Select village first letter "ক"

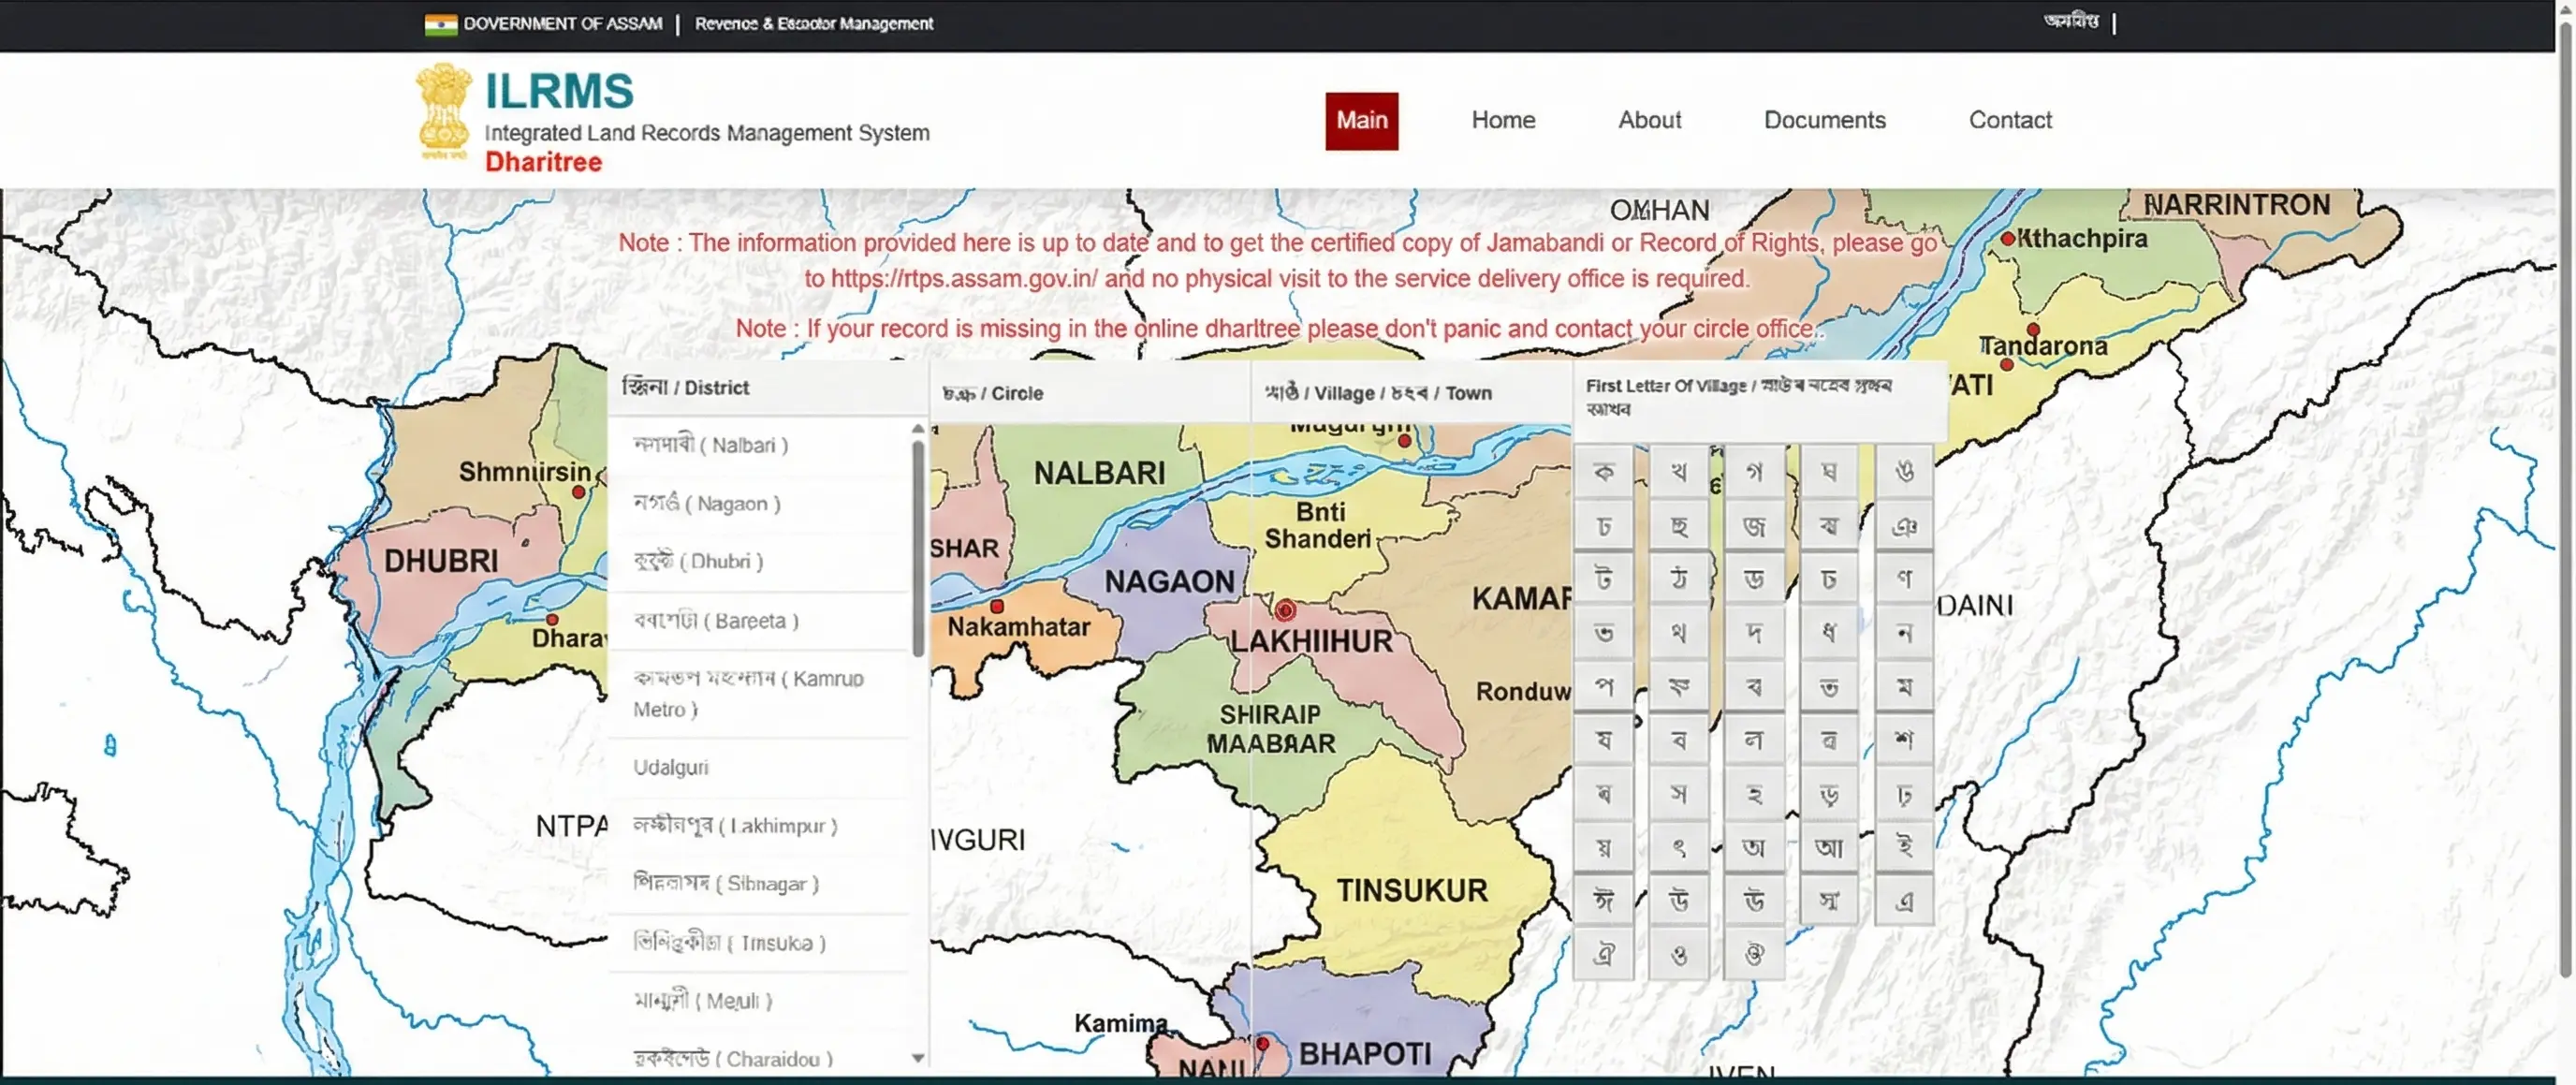pos(1604,471)
